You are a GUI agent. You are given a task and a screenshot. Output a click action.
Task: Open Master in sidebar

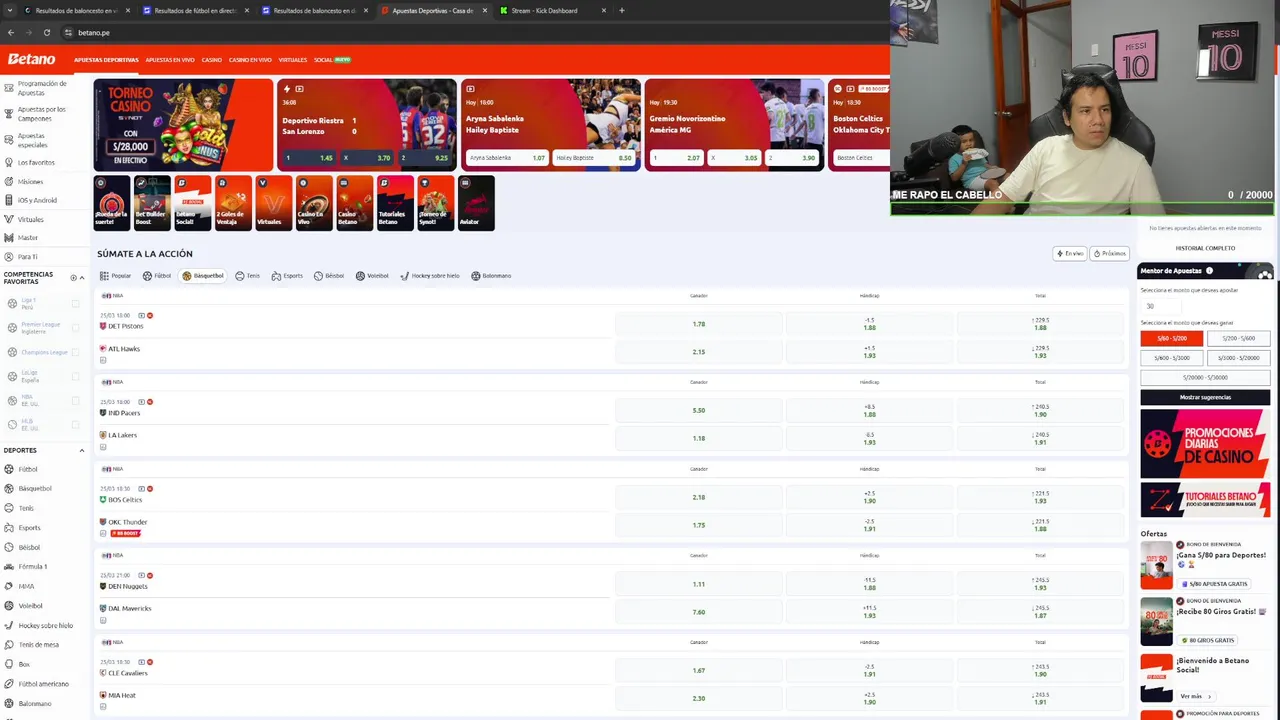click(27, 238)
